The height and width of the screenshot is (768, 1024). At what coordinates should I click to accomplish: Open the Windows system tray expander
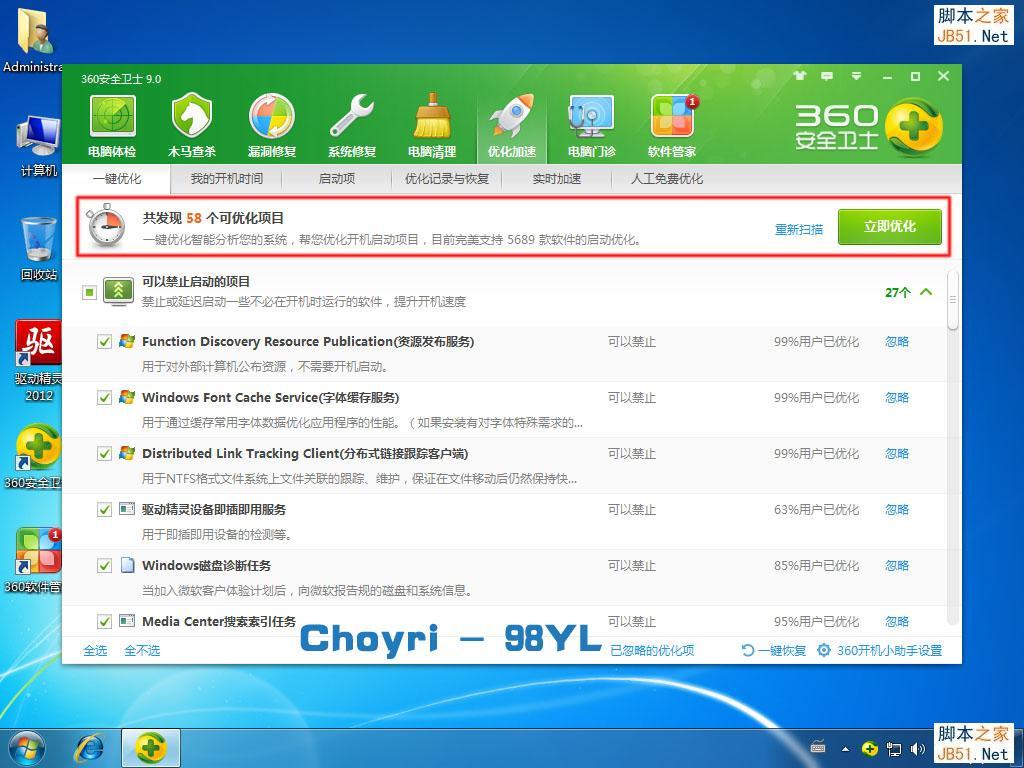point(846,748)
